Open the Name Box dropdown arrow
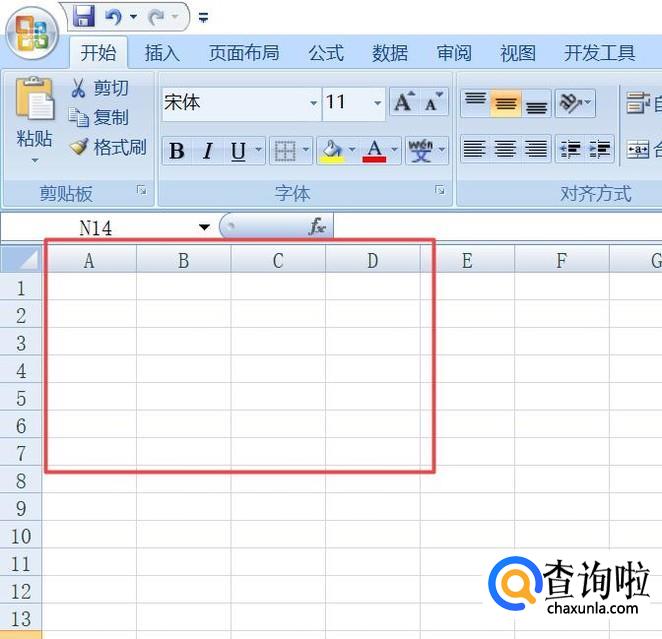Image resolution: width=662 pixels, height=639 pixels. 204,228
